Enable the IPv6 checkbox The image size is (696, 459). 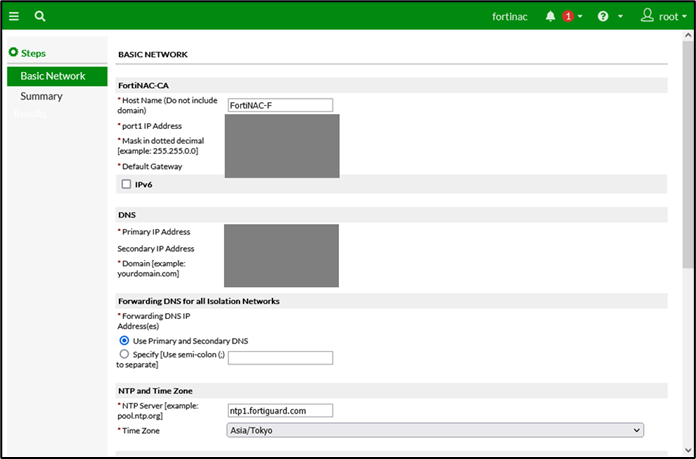click(x=127, y=184)
